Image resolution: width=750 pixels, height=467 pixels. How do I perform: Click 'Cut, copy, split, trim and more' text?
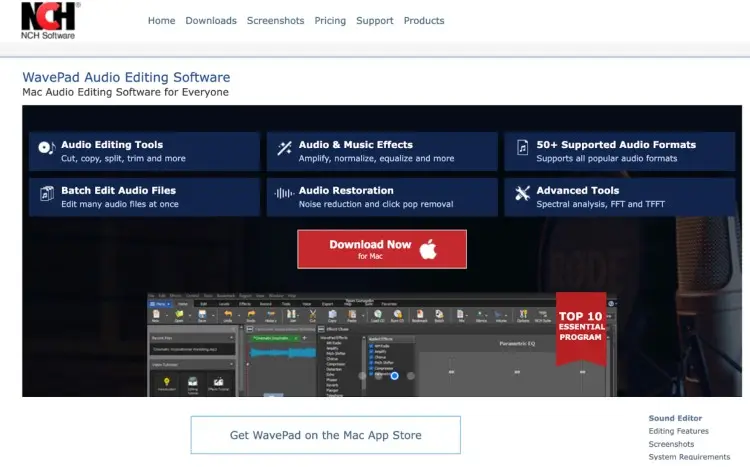(123, 158)
